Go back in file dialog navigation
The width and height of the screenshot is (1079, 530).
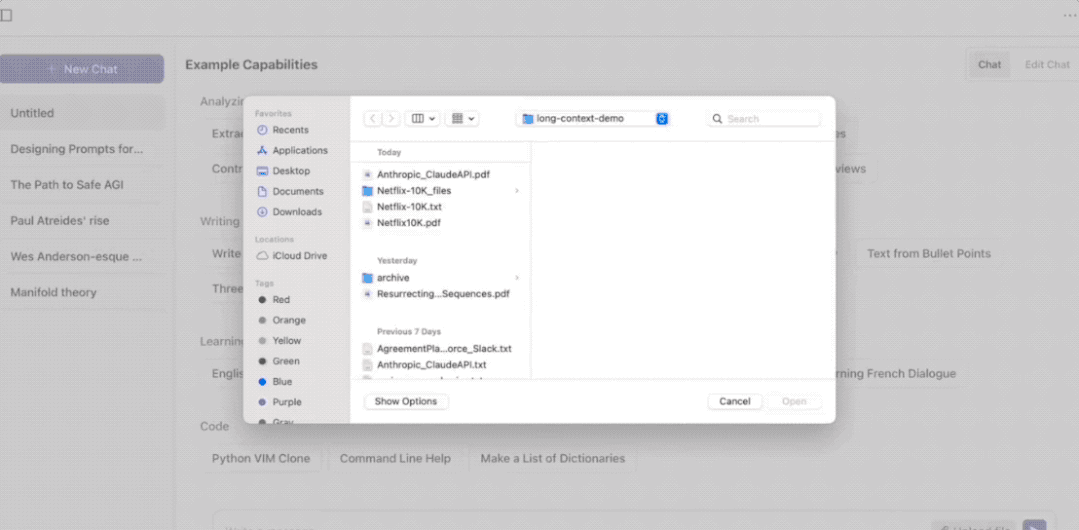point(373,118)
